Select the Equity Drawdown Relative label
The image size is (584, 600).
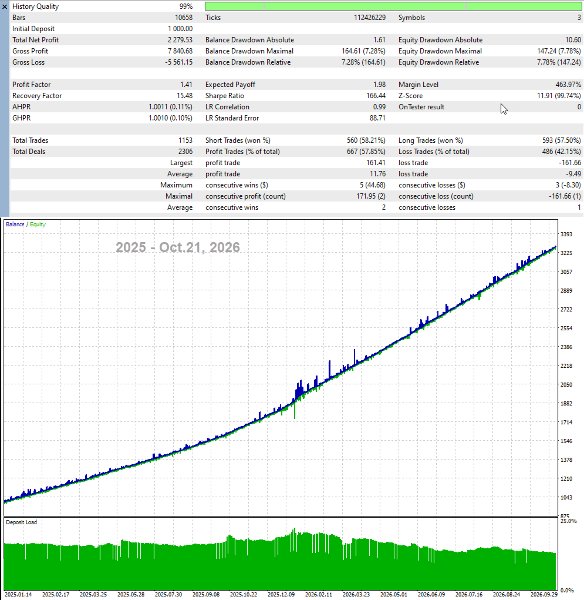tap(439, 62)
